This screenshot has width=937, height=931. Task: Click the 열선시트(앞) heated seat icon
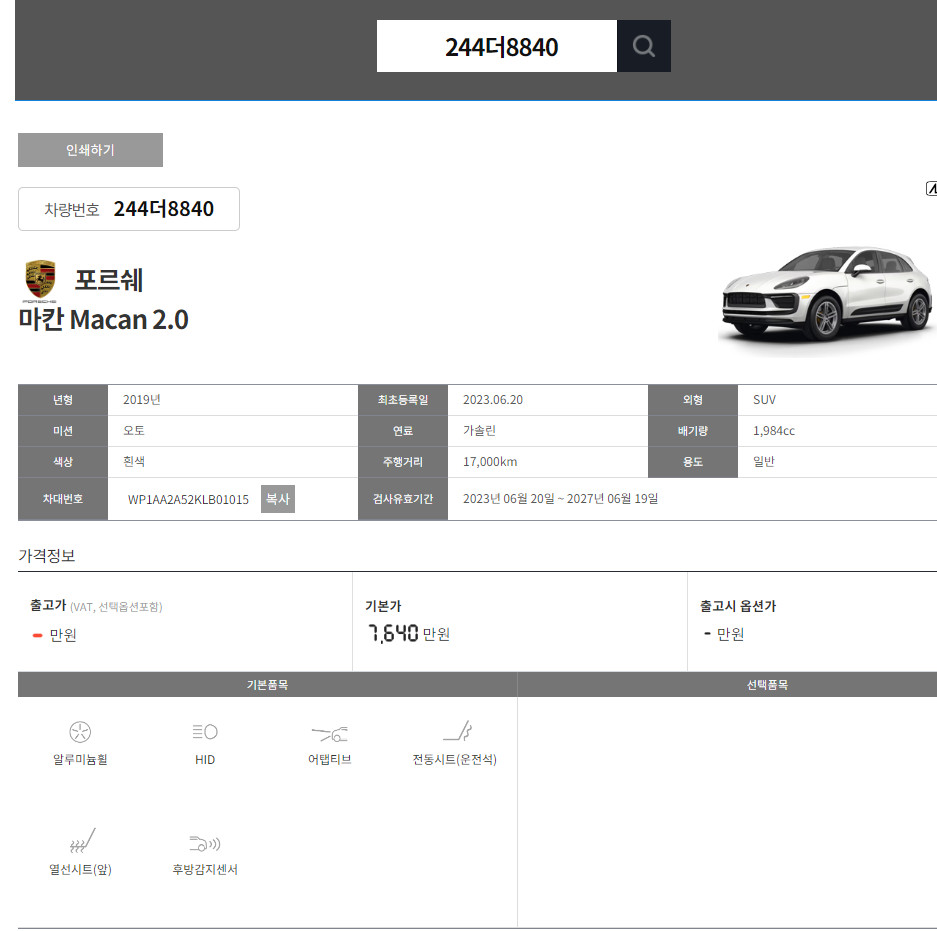[82, 841]
